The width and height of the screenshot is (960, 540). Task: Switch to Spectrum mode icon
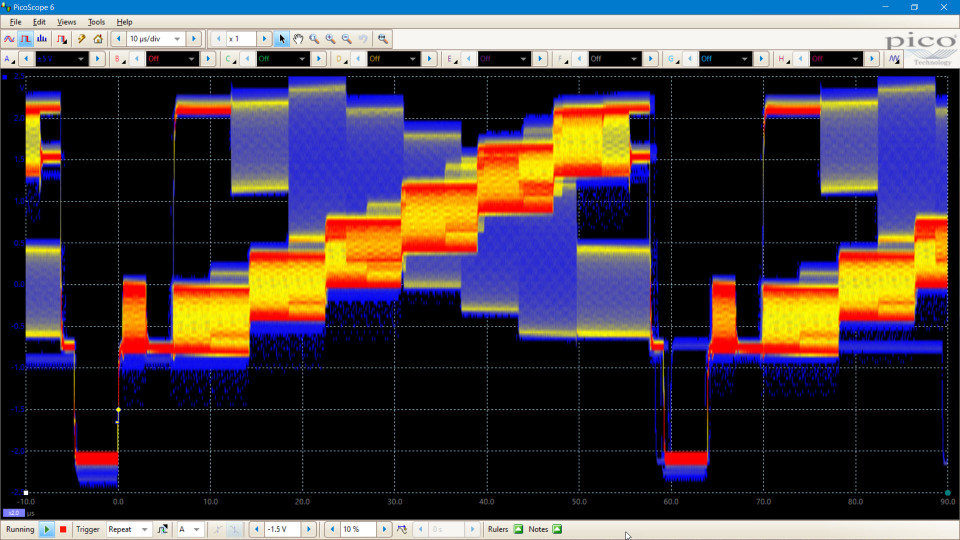pos(42,39)
